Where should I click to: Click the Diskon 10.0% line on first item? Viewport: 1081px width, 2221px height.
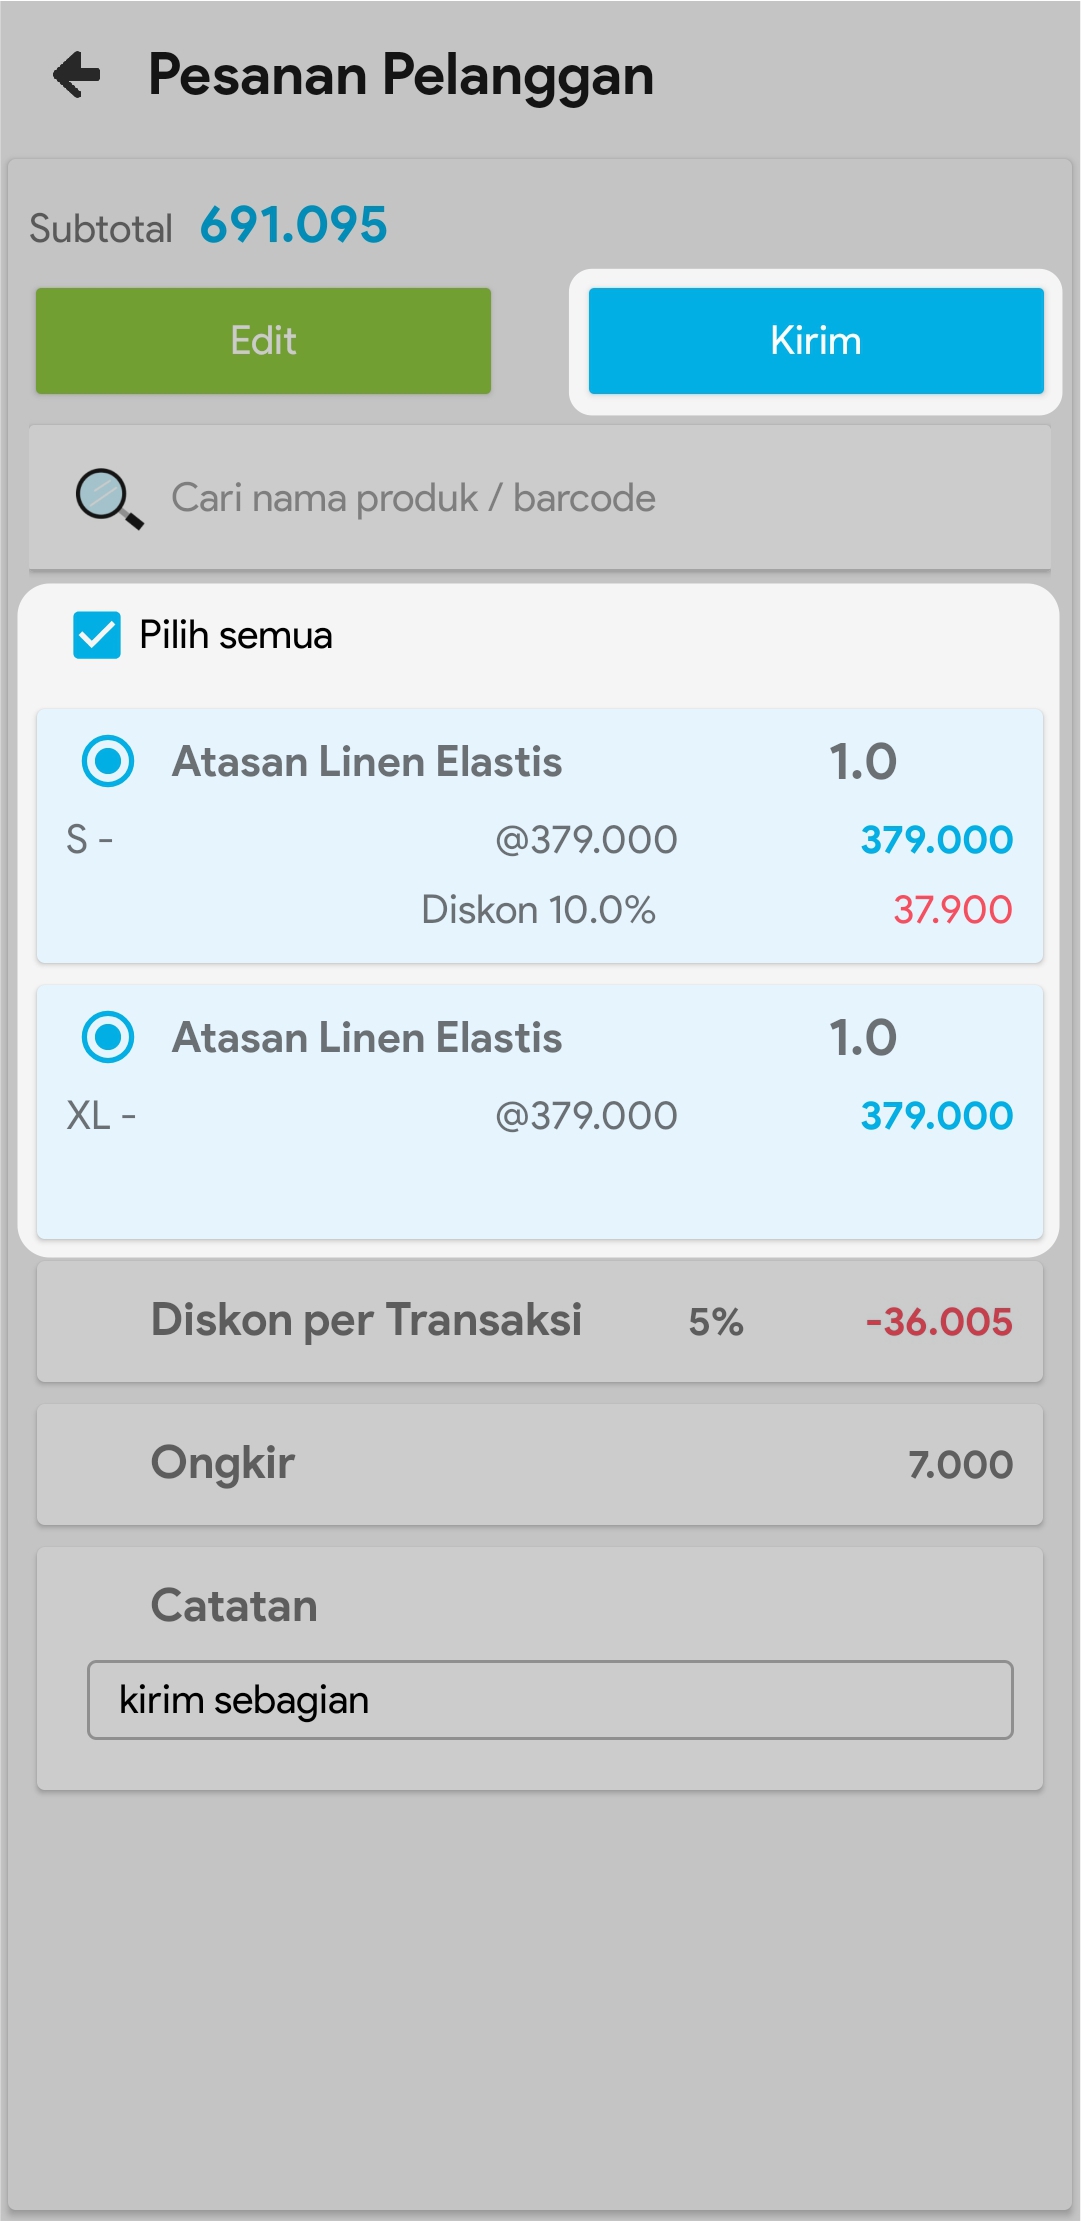point(538,910)
